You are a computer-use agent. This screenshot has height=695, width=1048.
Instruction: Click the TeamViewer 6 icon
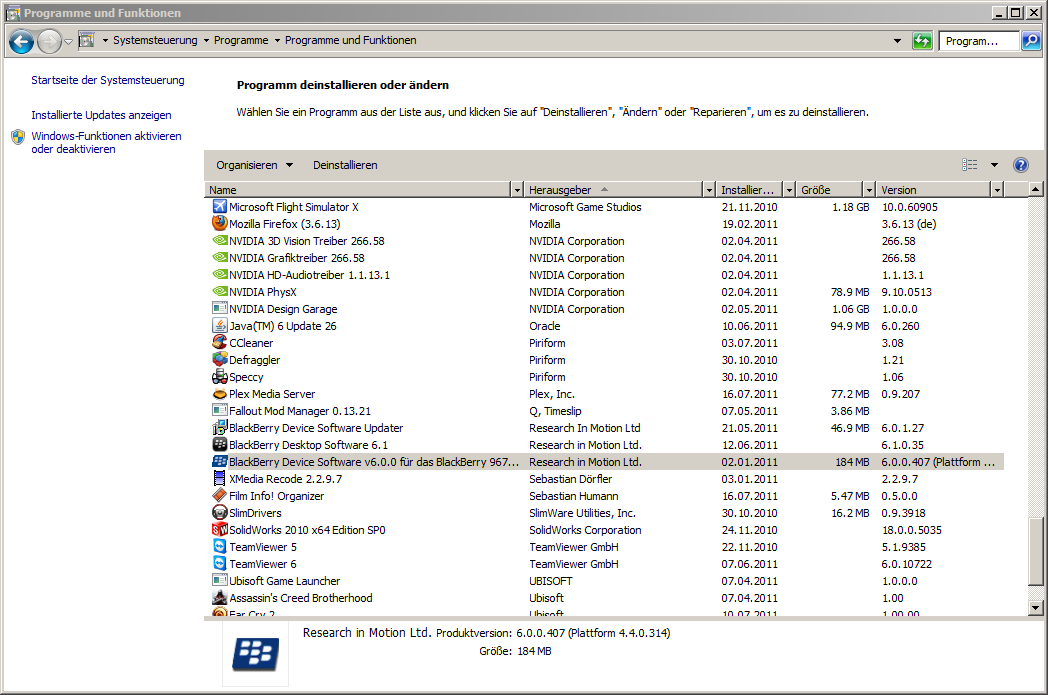(x=219, y=563)
